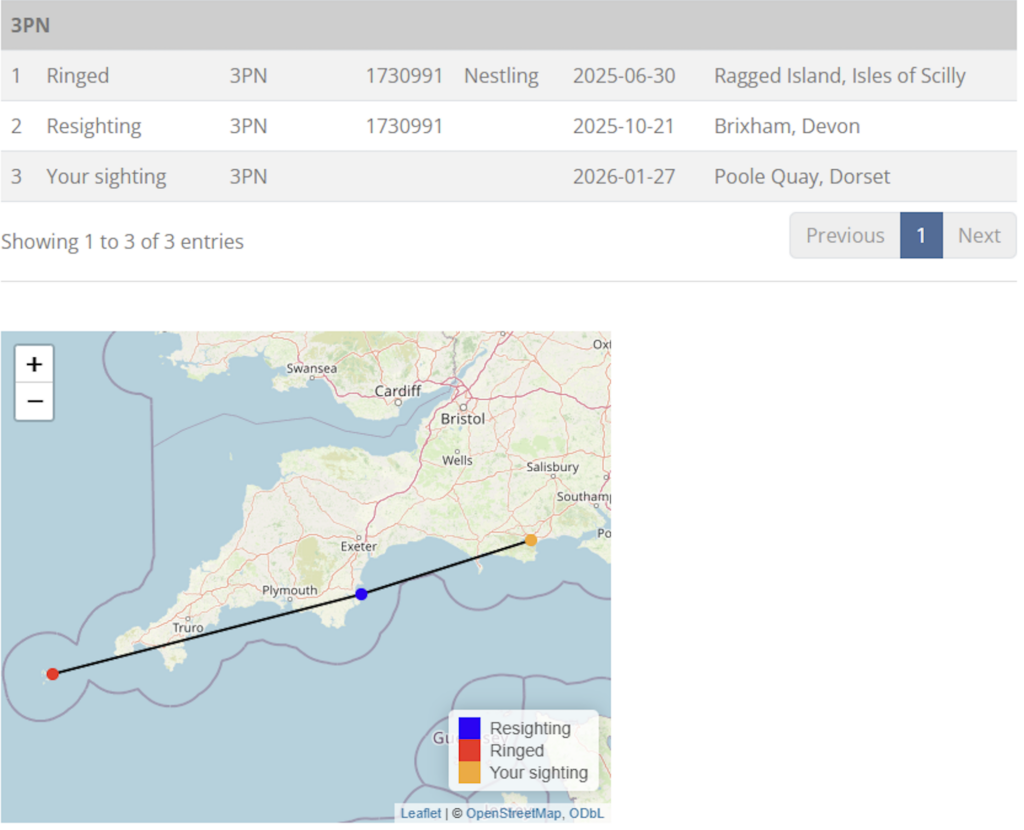Viewport: 1024px width, 830px height.
Task: Open the OpenStreetMap attribution link
Action: pyautogui.click(x=514, y=813)
